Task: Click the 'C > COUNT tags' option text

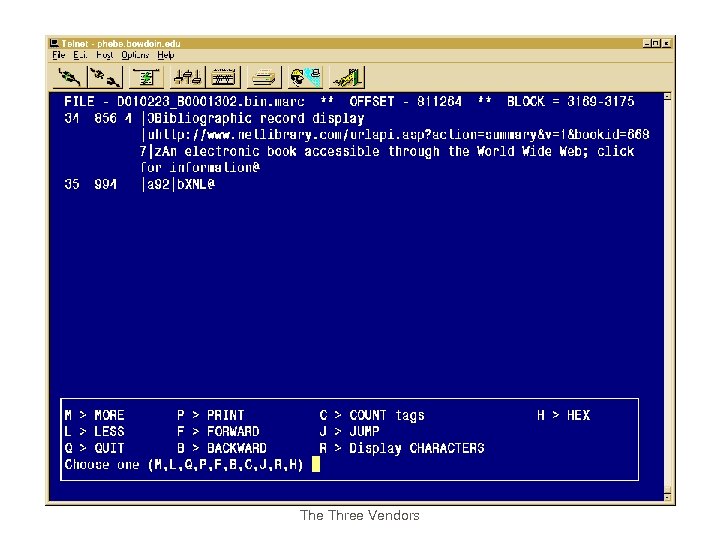Action: (372, 415)
